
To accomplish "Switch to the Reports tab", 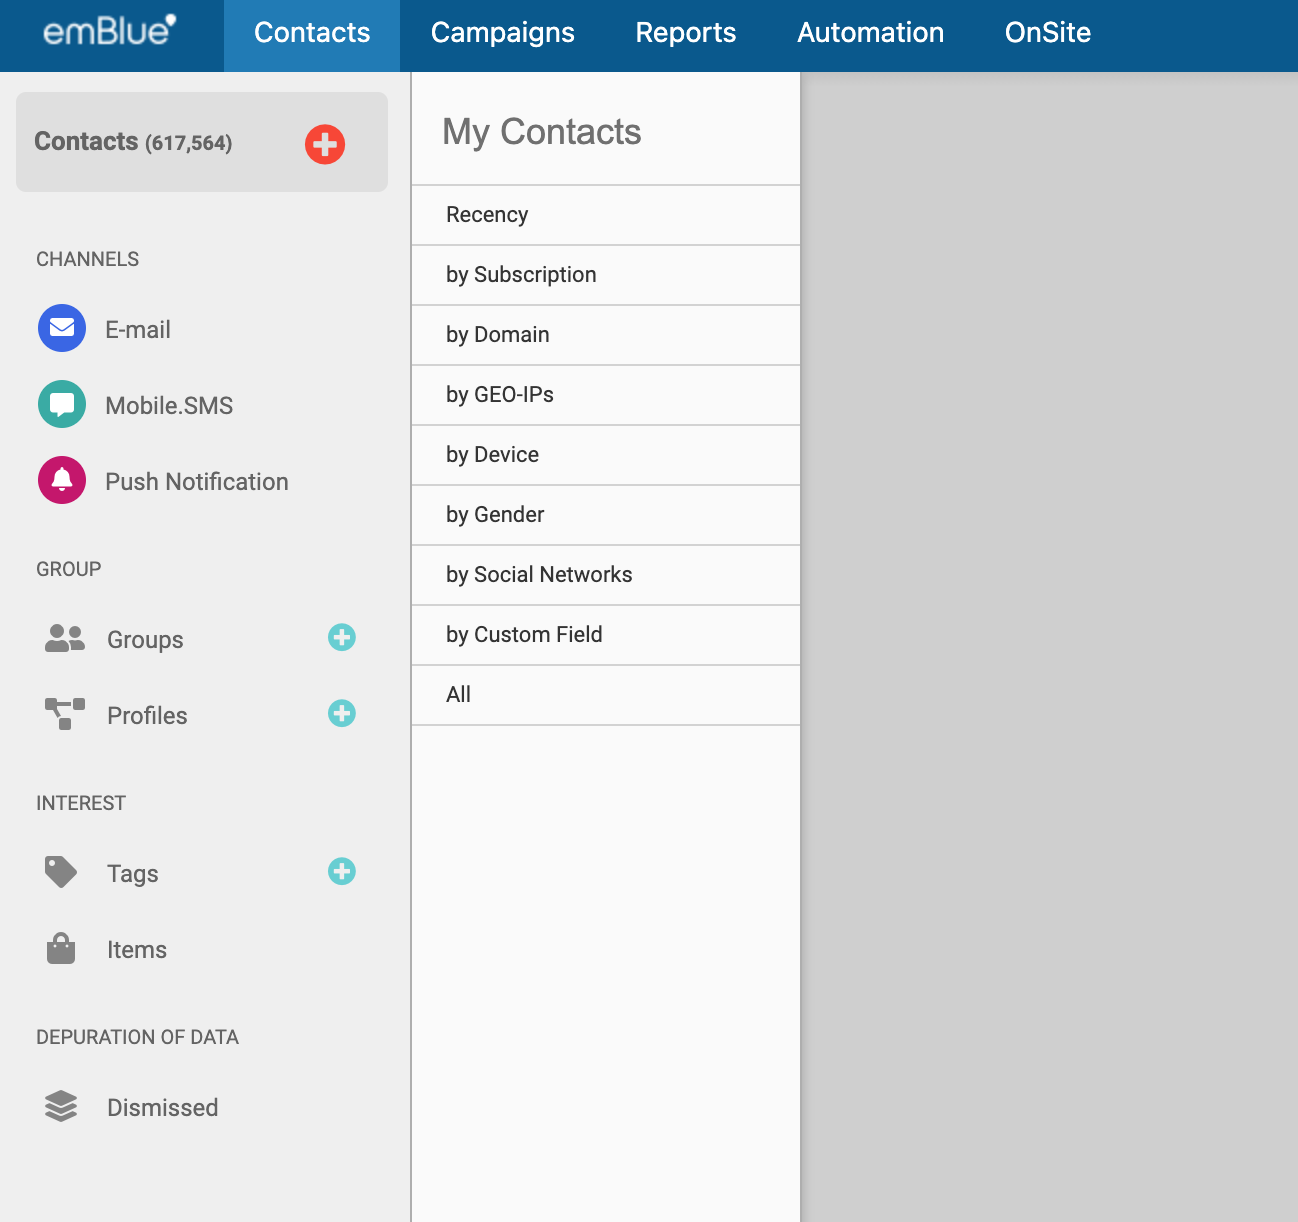I will 685,33.
